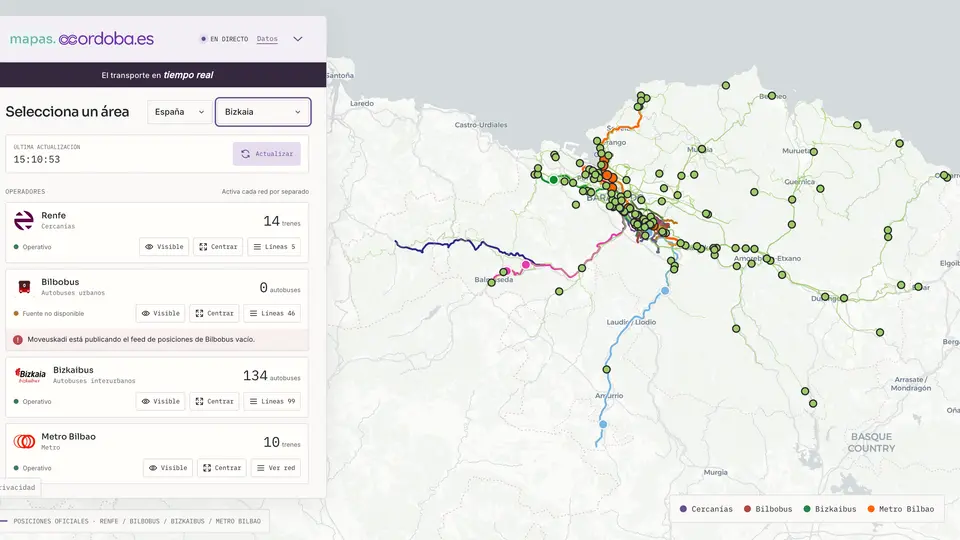This screenshot has width=960, height=540.
Task: Expand Bilbobus Líneas 46 list
Action: (272, 313)
